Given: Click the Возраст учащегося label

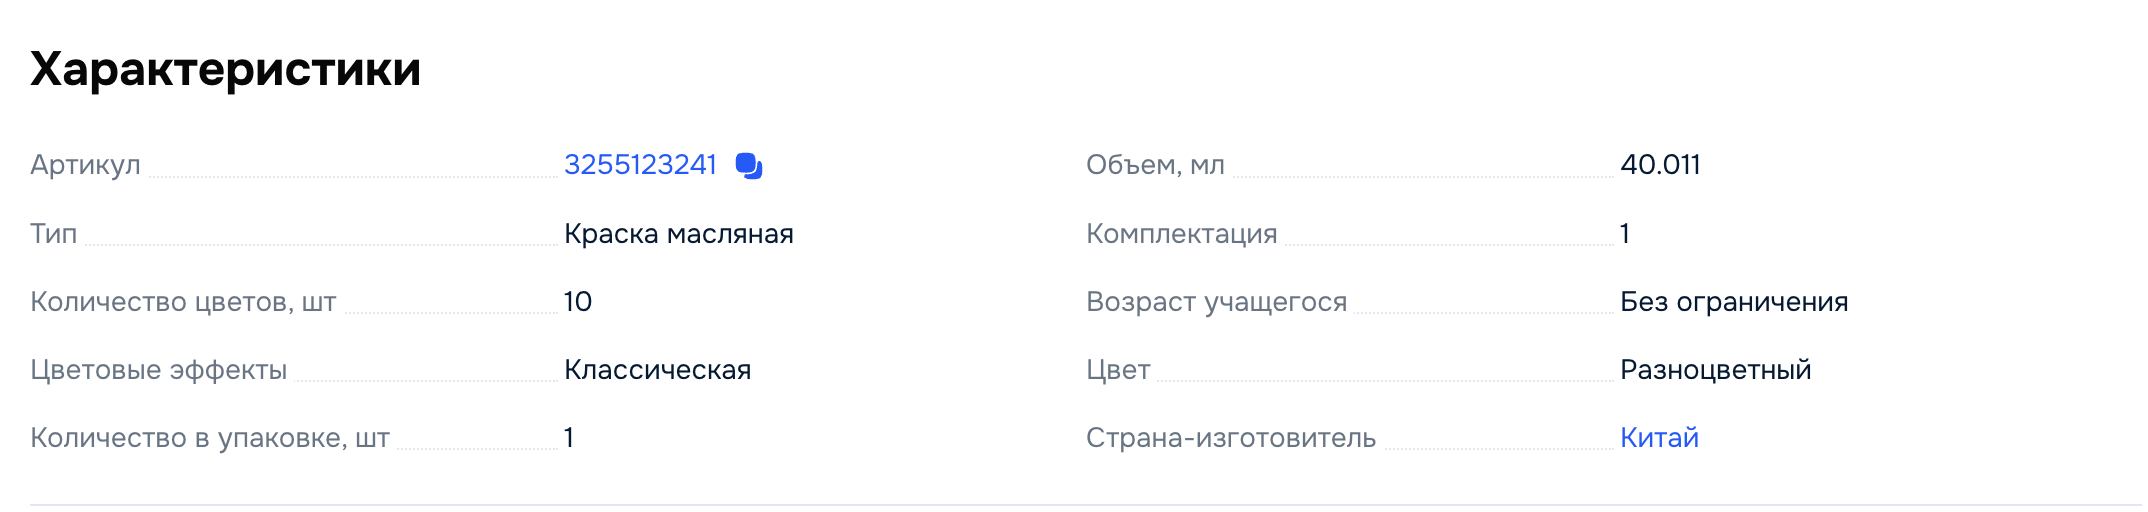Looking at the screenshot, I should [1216, 302].
